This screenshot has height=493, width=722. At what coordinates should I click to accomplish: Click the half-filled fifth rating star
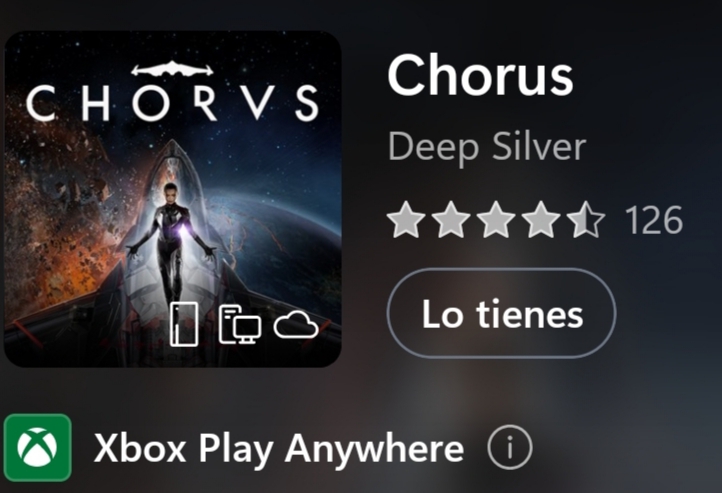[x=586, y=220]
